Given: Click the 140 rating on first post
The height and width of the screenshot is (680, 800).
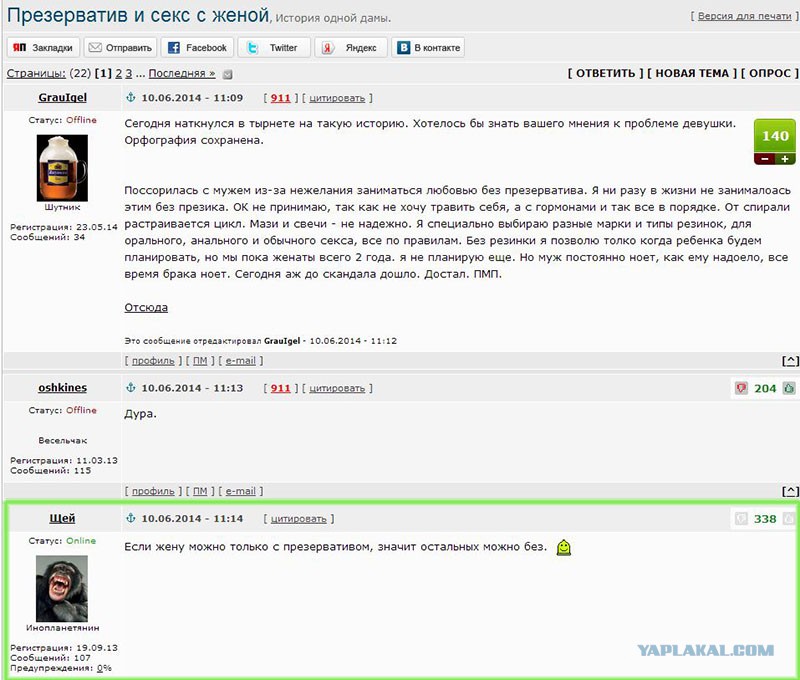Looking at the screenshot, I should (775, 136).
